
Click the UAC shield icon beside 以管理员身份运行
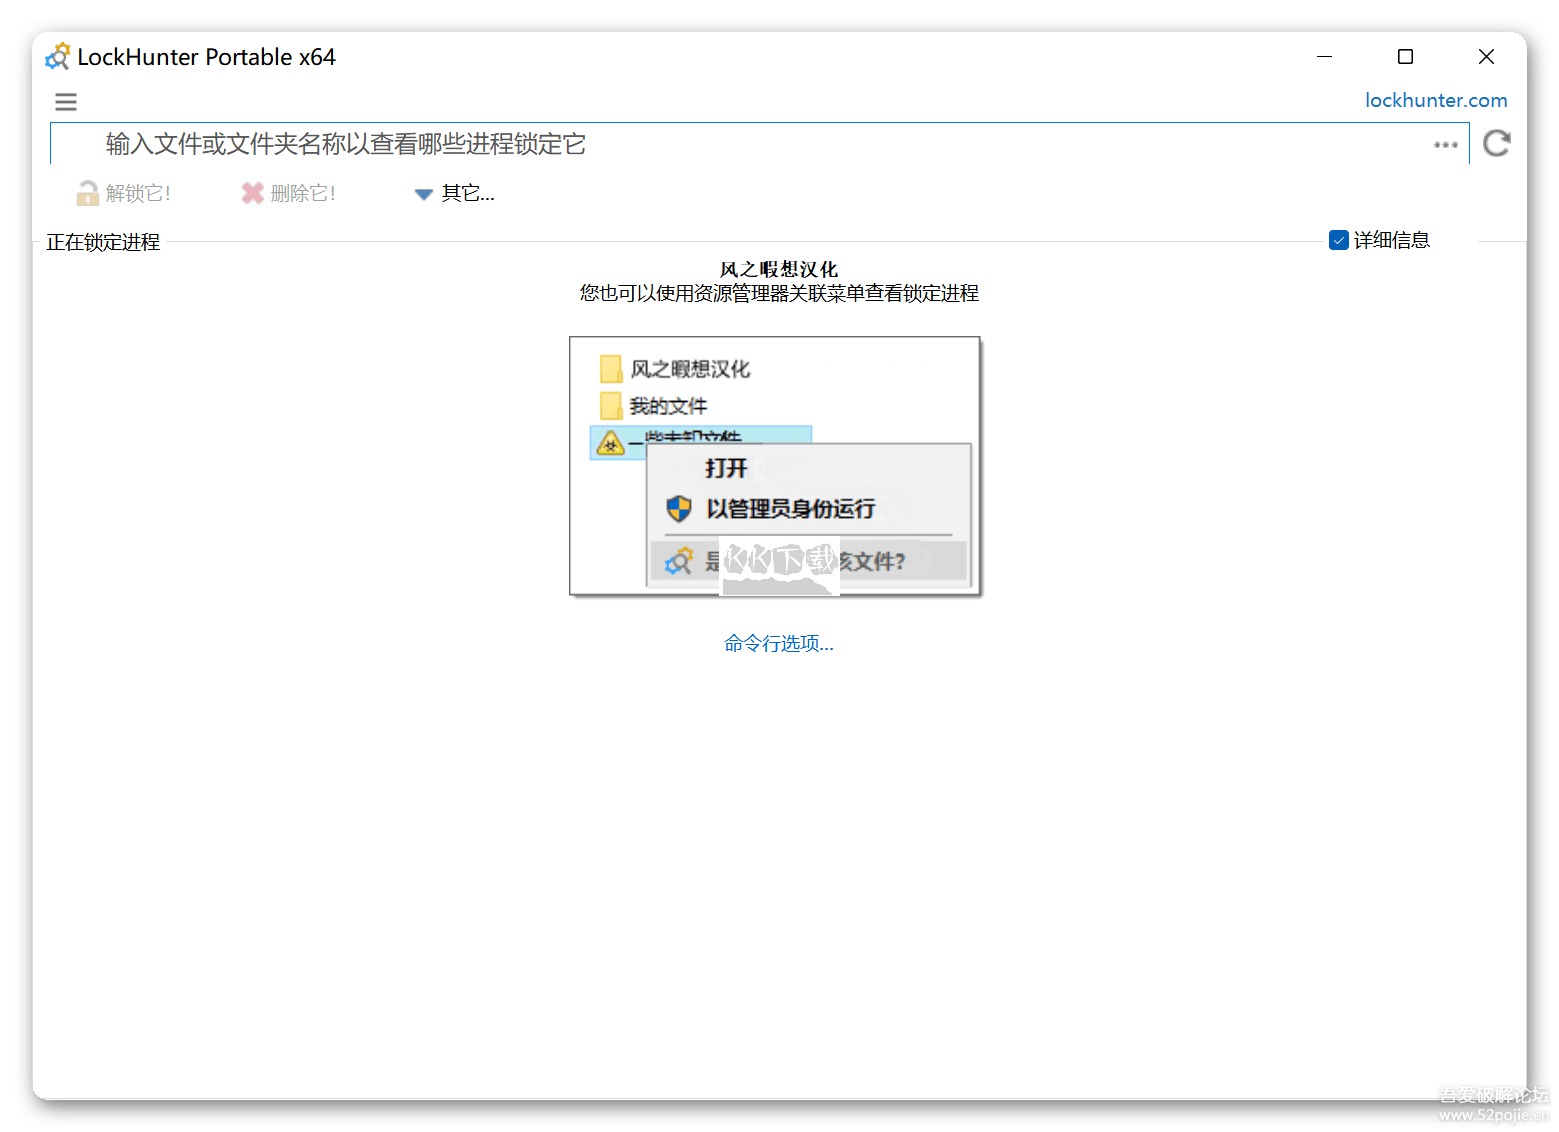coord(679,508)
